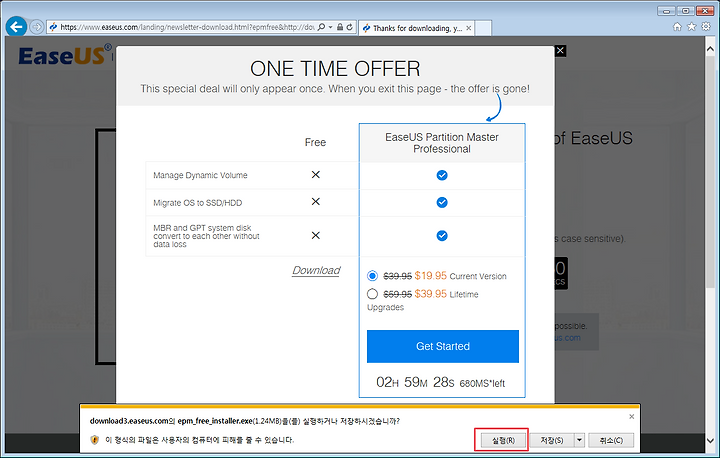The height and width of the screenshot is (458, 720).
Task: Select the $19.95 Current Version option
Action: 372,276
